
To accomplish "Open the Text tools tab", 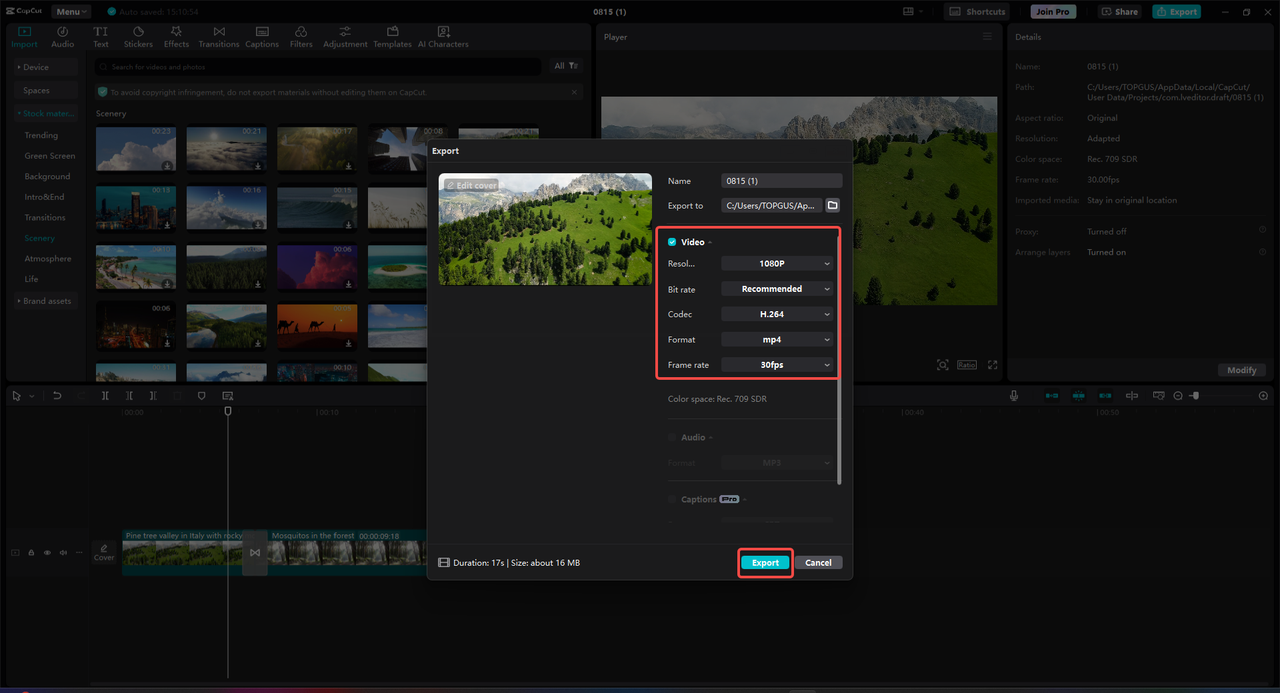I will (x=101, y=38).
